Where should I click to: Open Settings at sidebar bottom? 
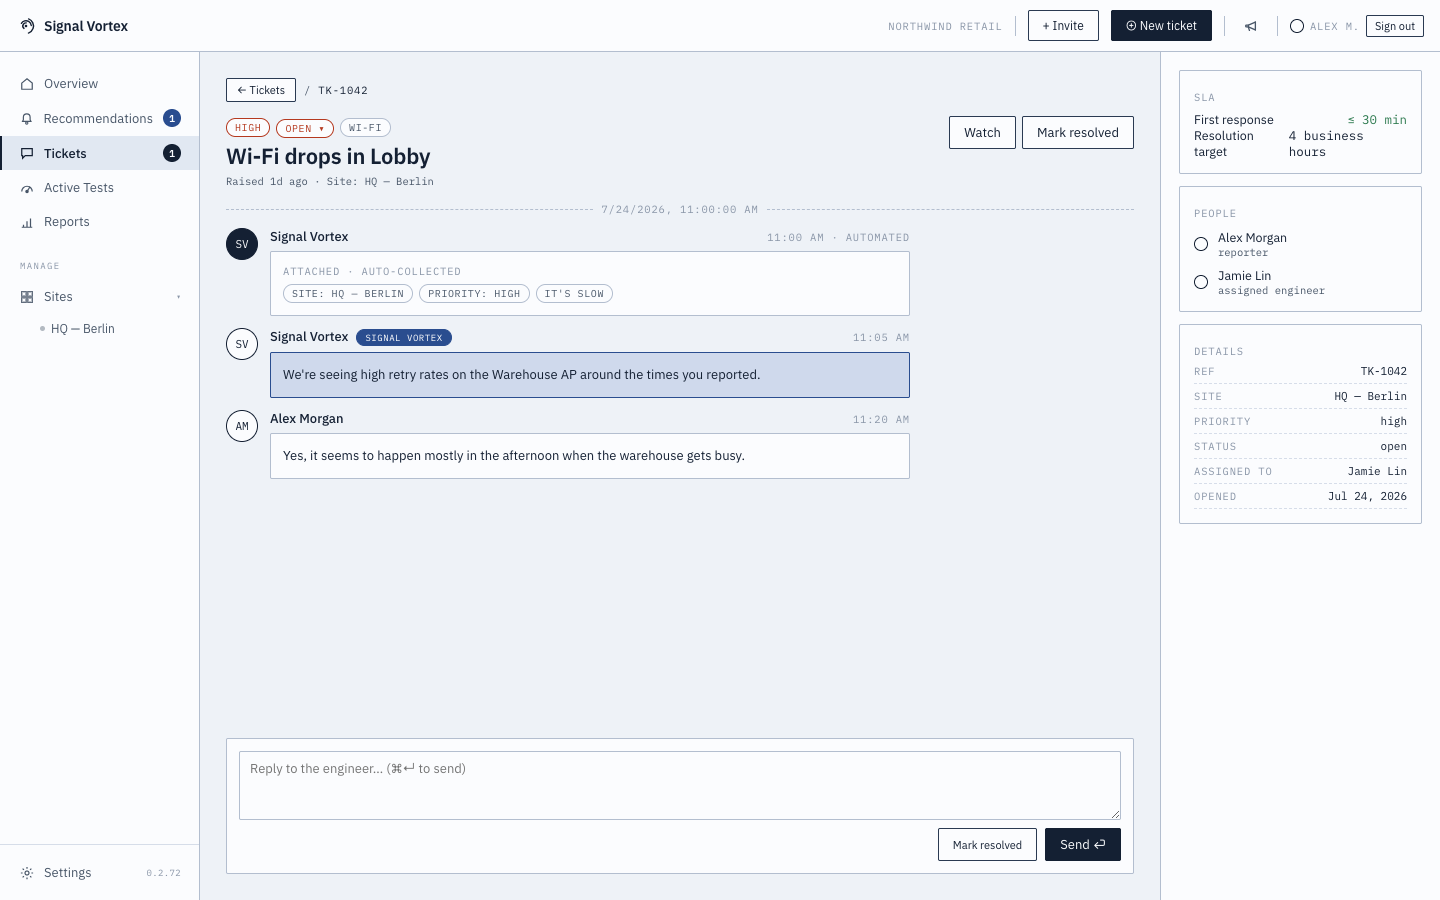[x=68, y=873]
